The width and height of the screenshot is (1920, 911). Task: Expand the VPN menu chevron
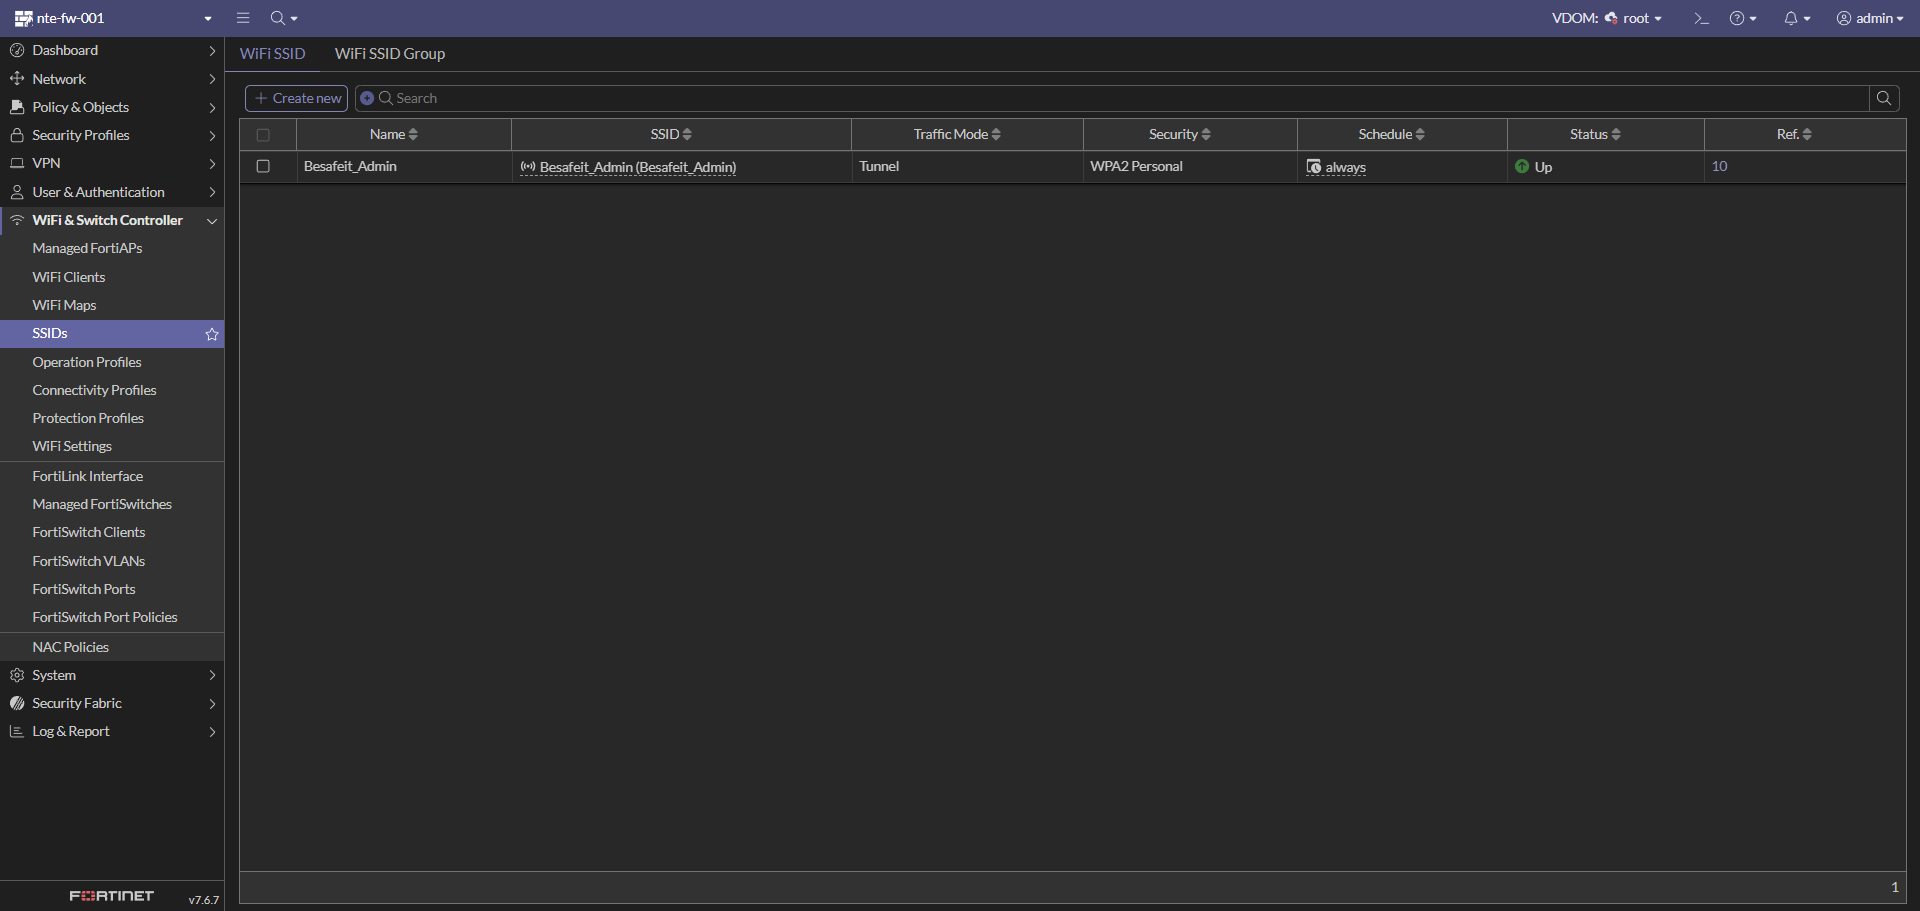[x=212, y=163]
